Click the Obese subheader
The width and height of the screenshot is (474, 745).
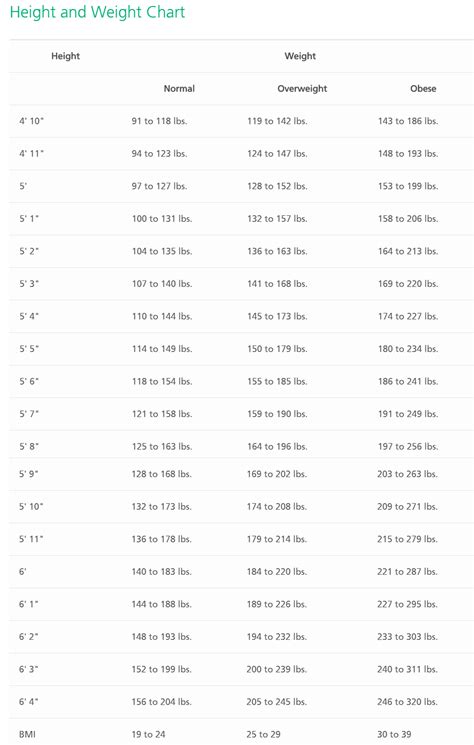click(423, 88)
